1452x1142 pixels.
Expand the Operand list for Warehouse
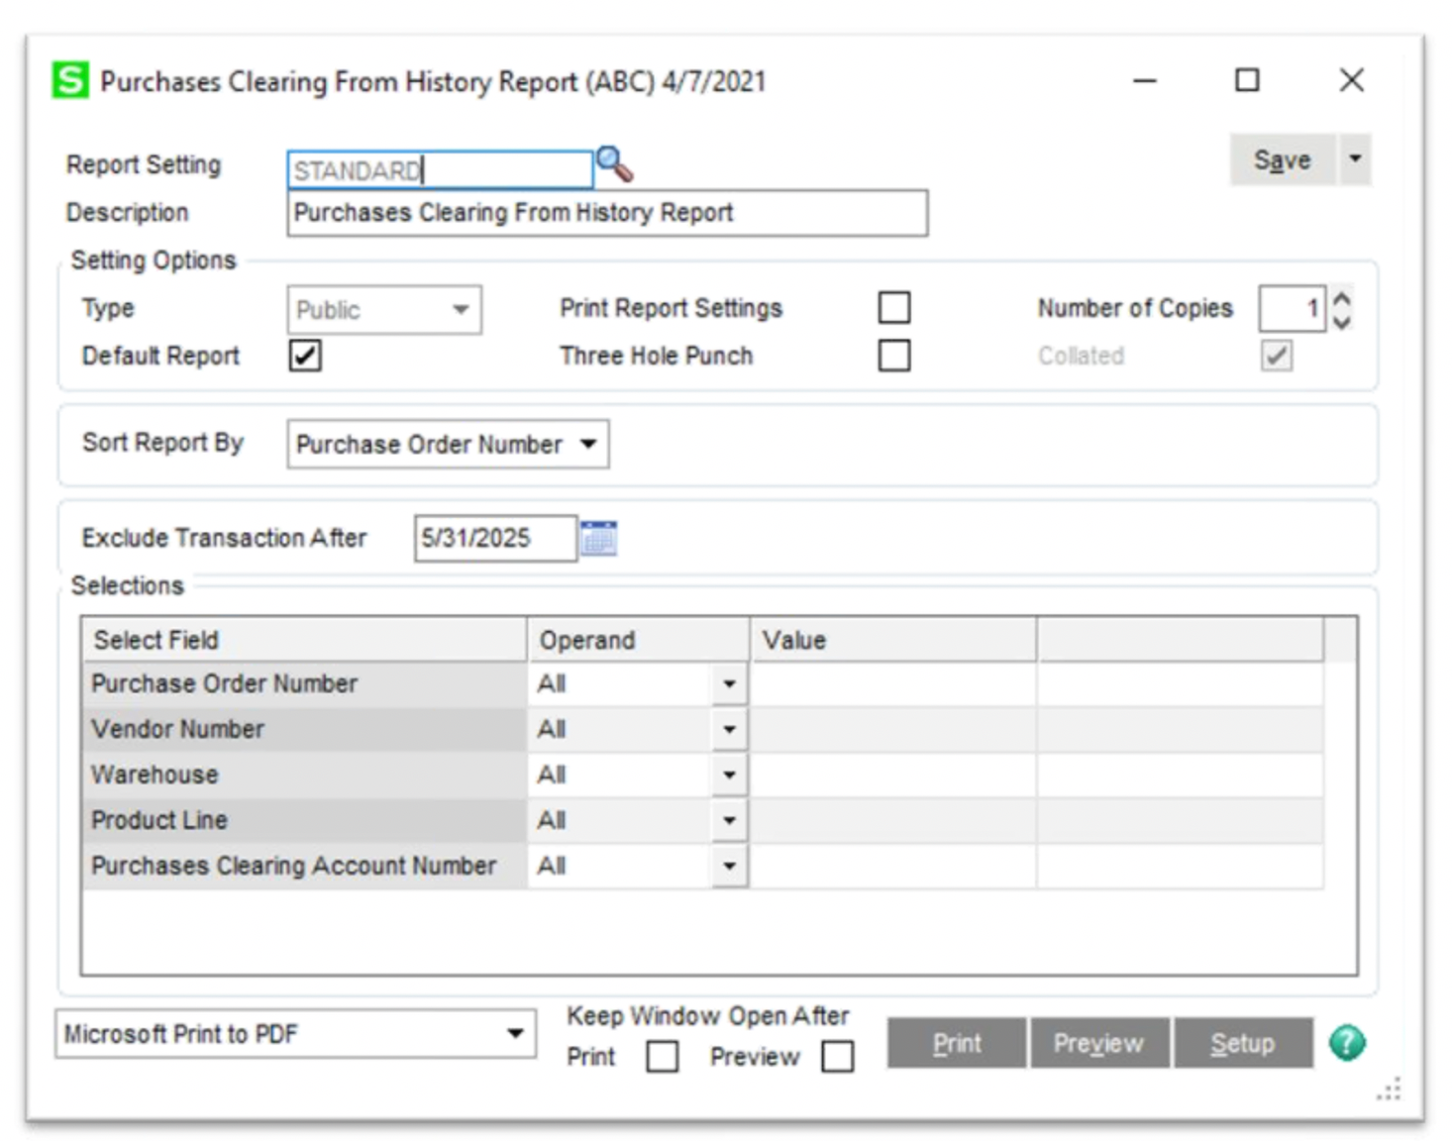(x=731, y=774)
